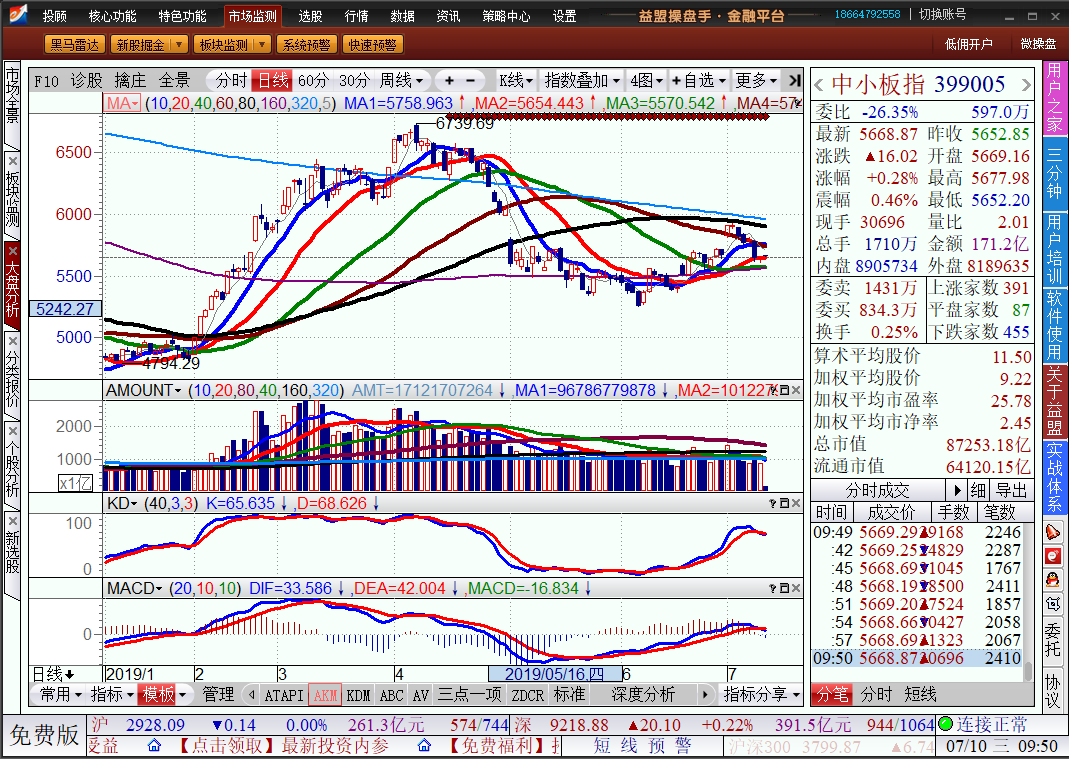The height and width of the screenshot is (759, 1069).
Task: Switch chart to 30分 period
Action: (355, 80)
